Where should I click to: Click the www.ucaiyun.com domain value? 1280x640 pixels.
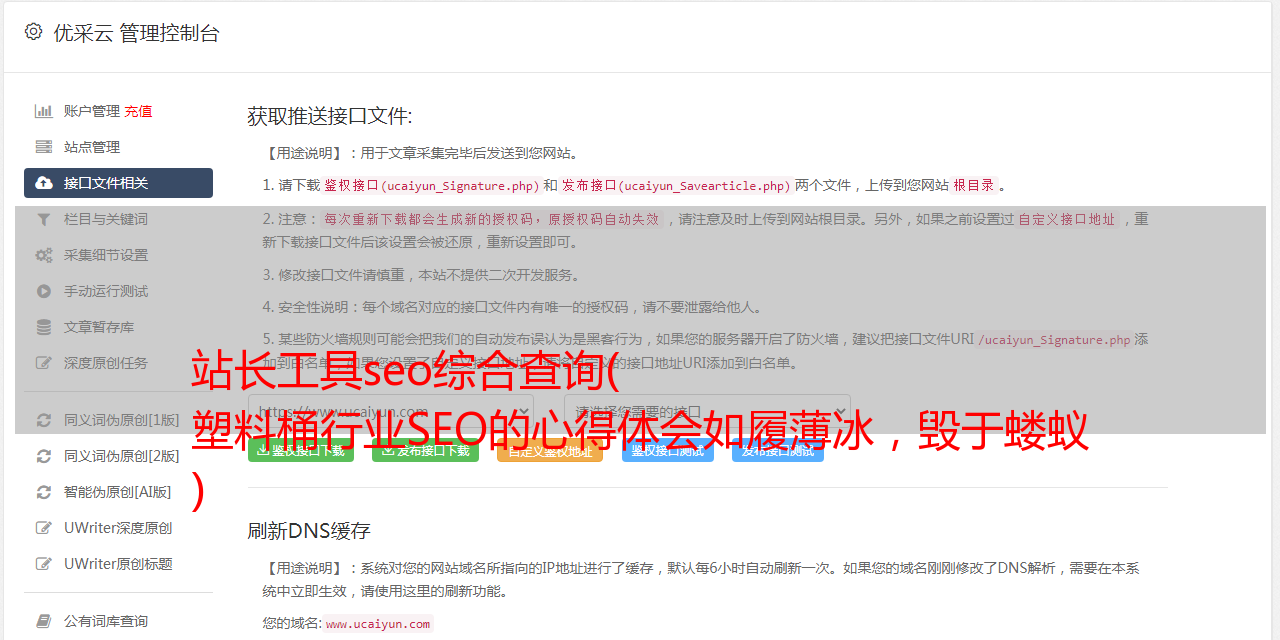tap(378, 623)
